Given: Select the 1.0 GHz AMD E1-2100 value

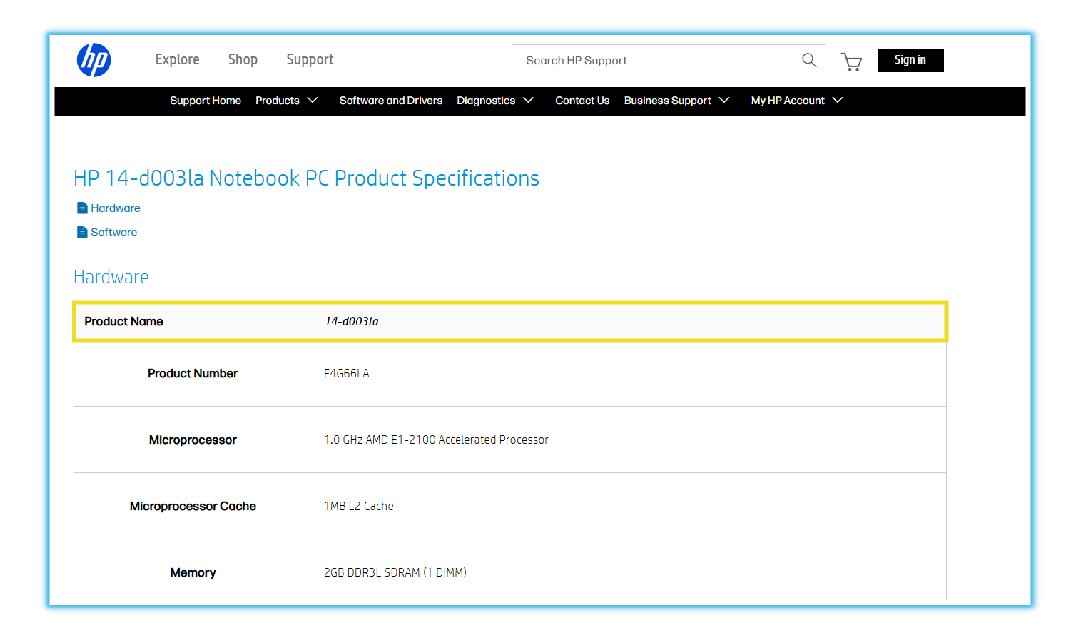Looking at the screenshot, I should pos(436,440).
